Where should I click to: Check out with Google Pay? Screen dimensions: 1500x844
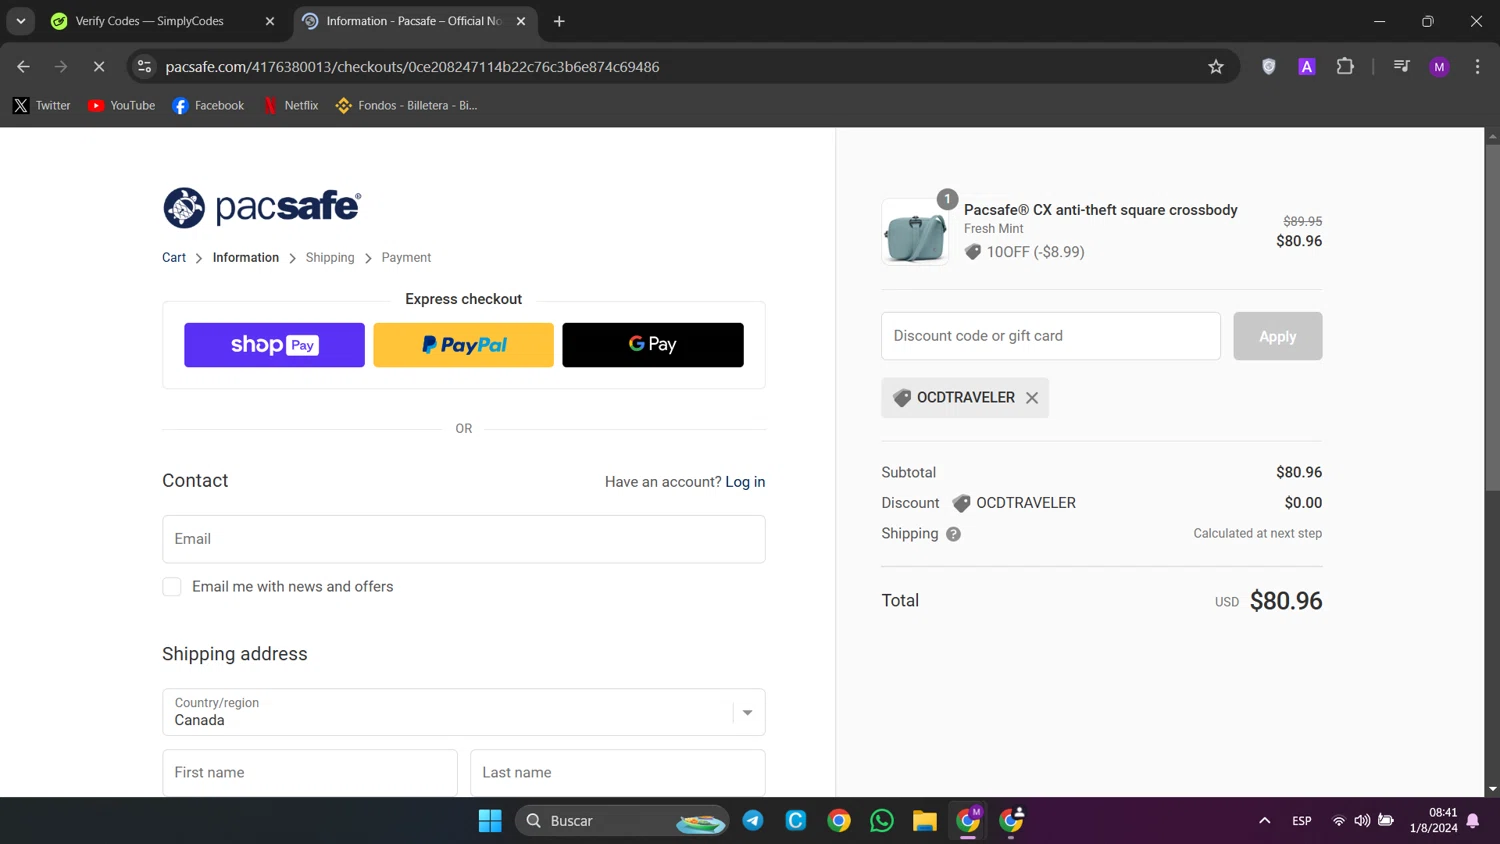click(x=653, y=345)
